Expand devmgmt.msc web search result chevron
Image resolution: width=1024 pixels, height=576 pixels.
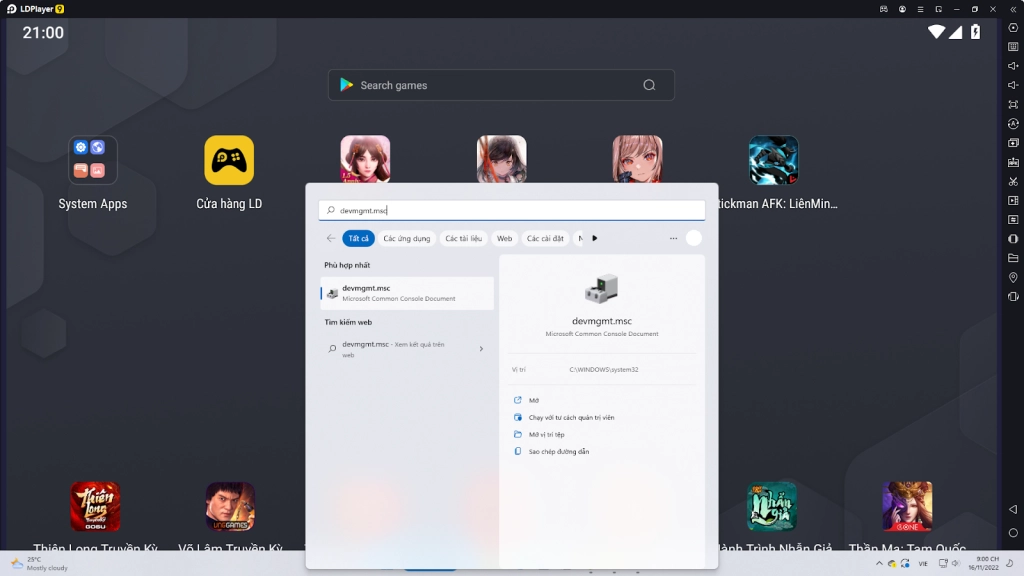(481, 349)
